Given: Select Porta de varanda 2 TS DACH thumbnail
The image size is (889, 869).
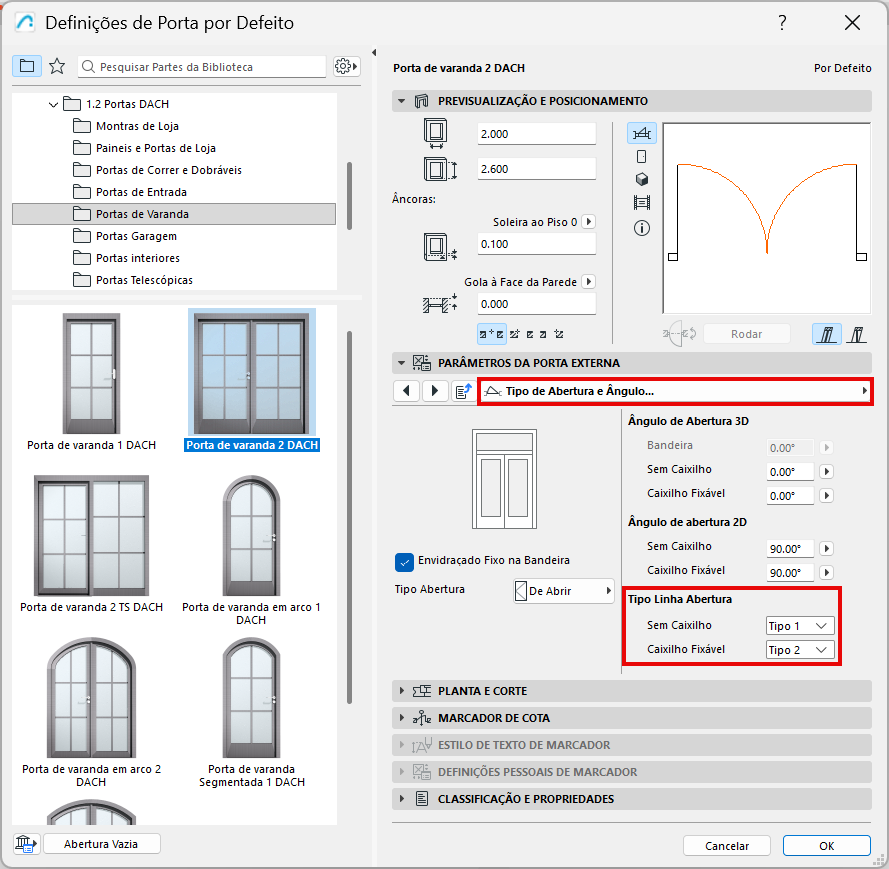Looking at the screenshot, I should pos(91,536).
